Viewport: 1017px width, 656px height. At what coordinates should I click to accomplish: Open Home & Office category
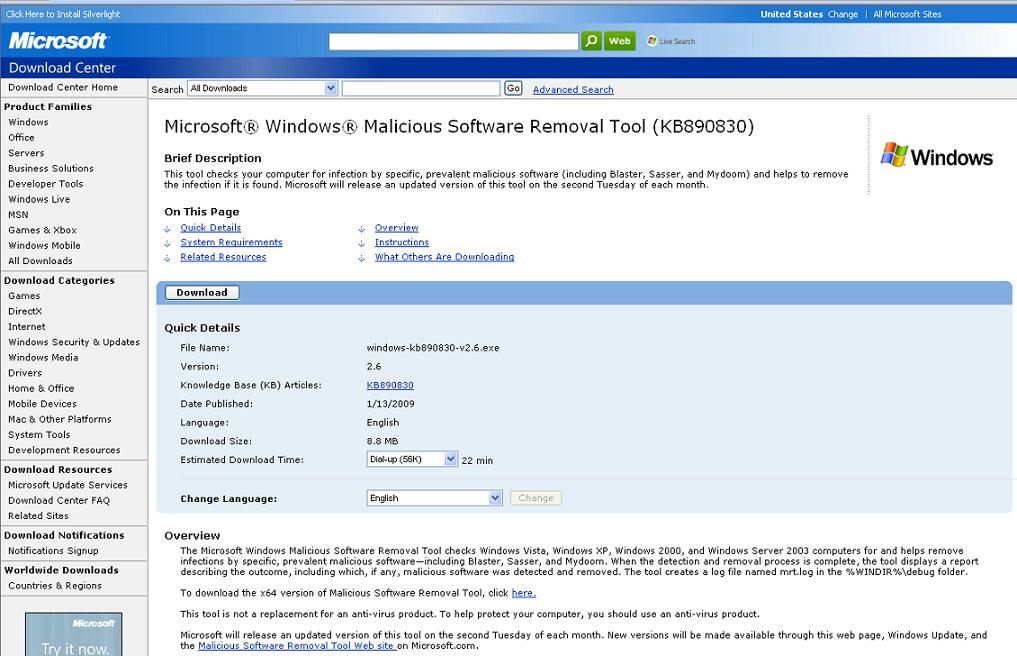point(41,389)
